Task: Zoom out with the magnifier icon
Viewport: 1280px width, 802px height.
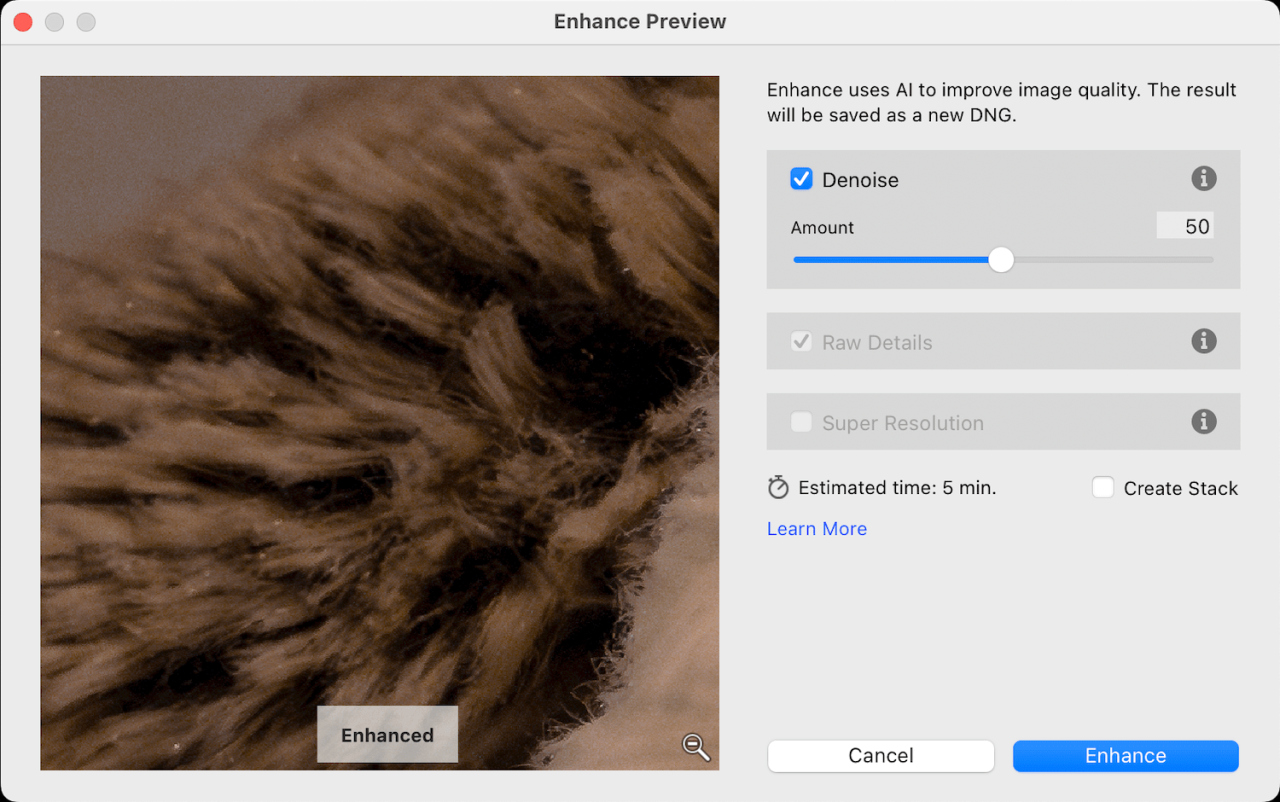Action: pyautogui.click(x=696, y=746)
